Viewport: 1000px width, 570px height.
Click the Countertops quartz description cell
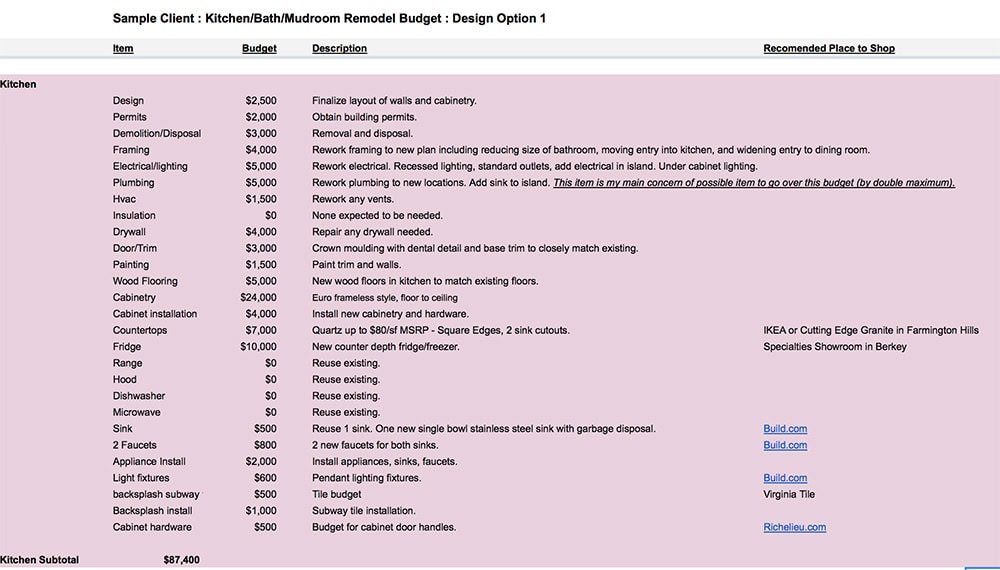pos(440,330)
